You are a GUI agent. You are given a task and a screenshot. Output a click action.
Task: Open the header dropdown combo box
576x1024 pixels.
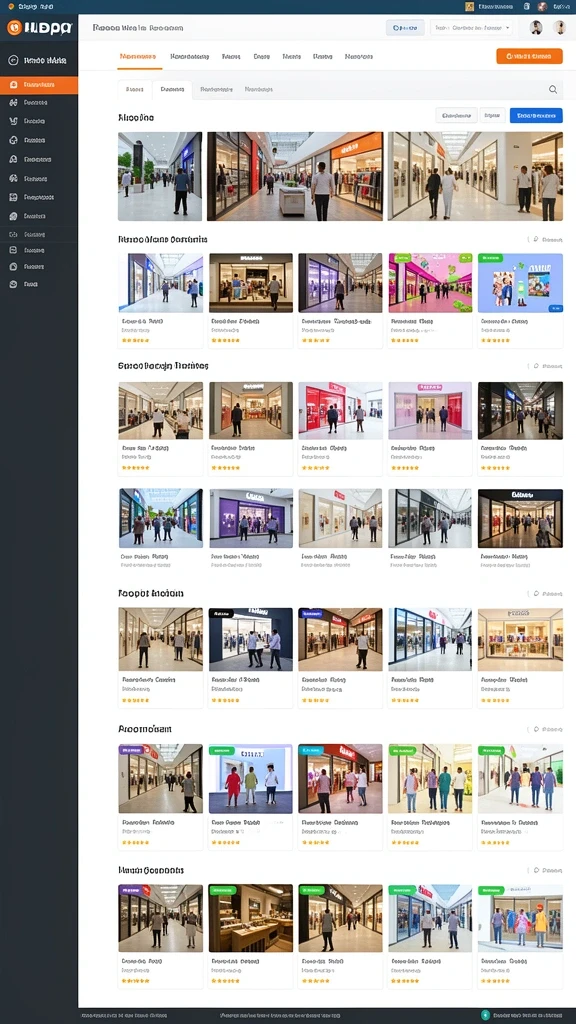pos(471,27)
